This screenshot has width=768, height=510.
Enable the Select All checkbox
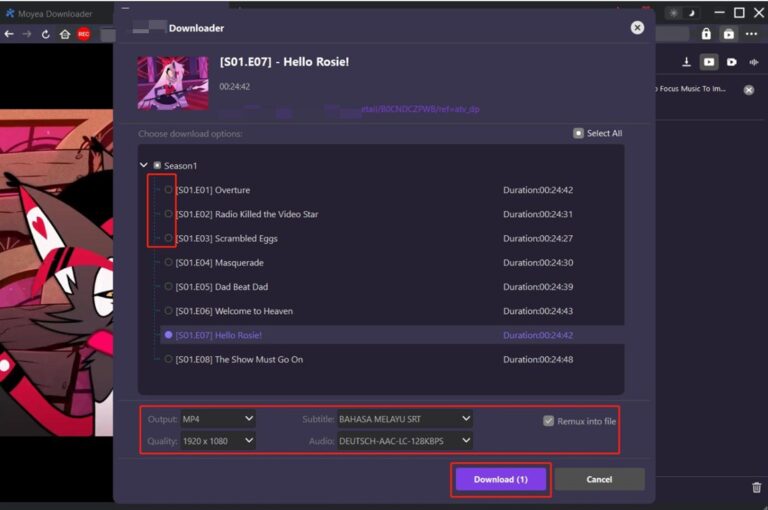click(578, 133)
